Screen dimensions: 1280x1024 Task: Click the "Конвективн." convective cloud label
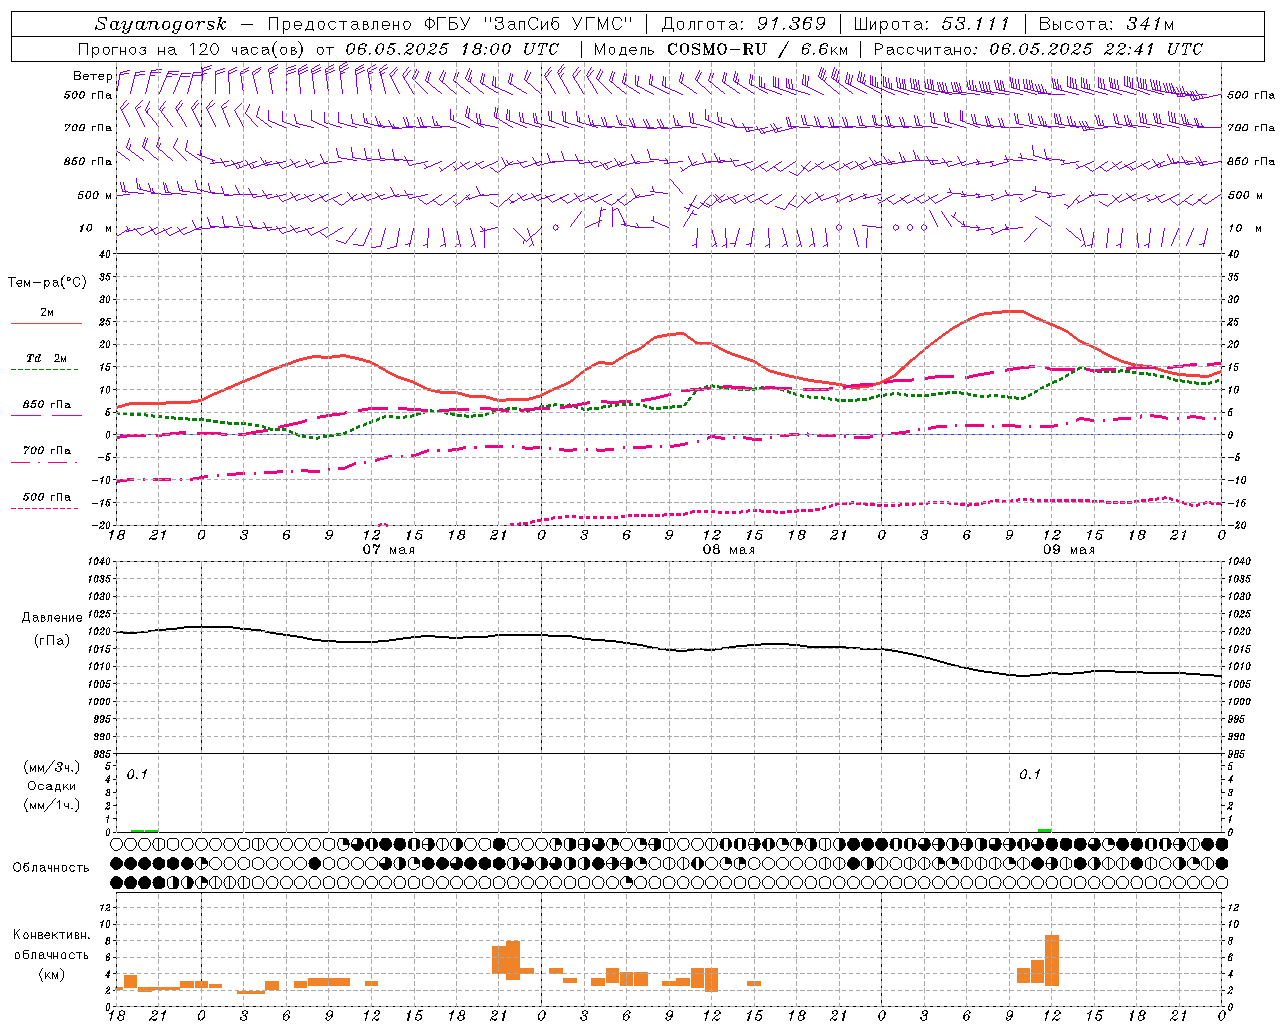click(52, 935)
